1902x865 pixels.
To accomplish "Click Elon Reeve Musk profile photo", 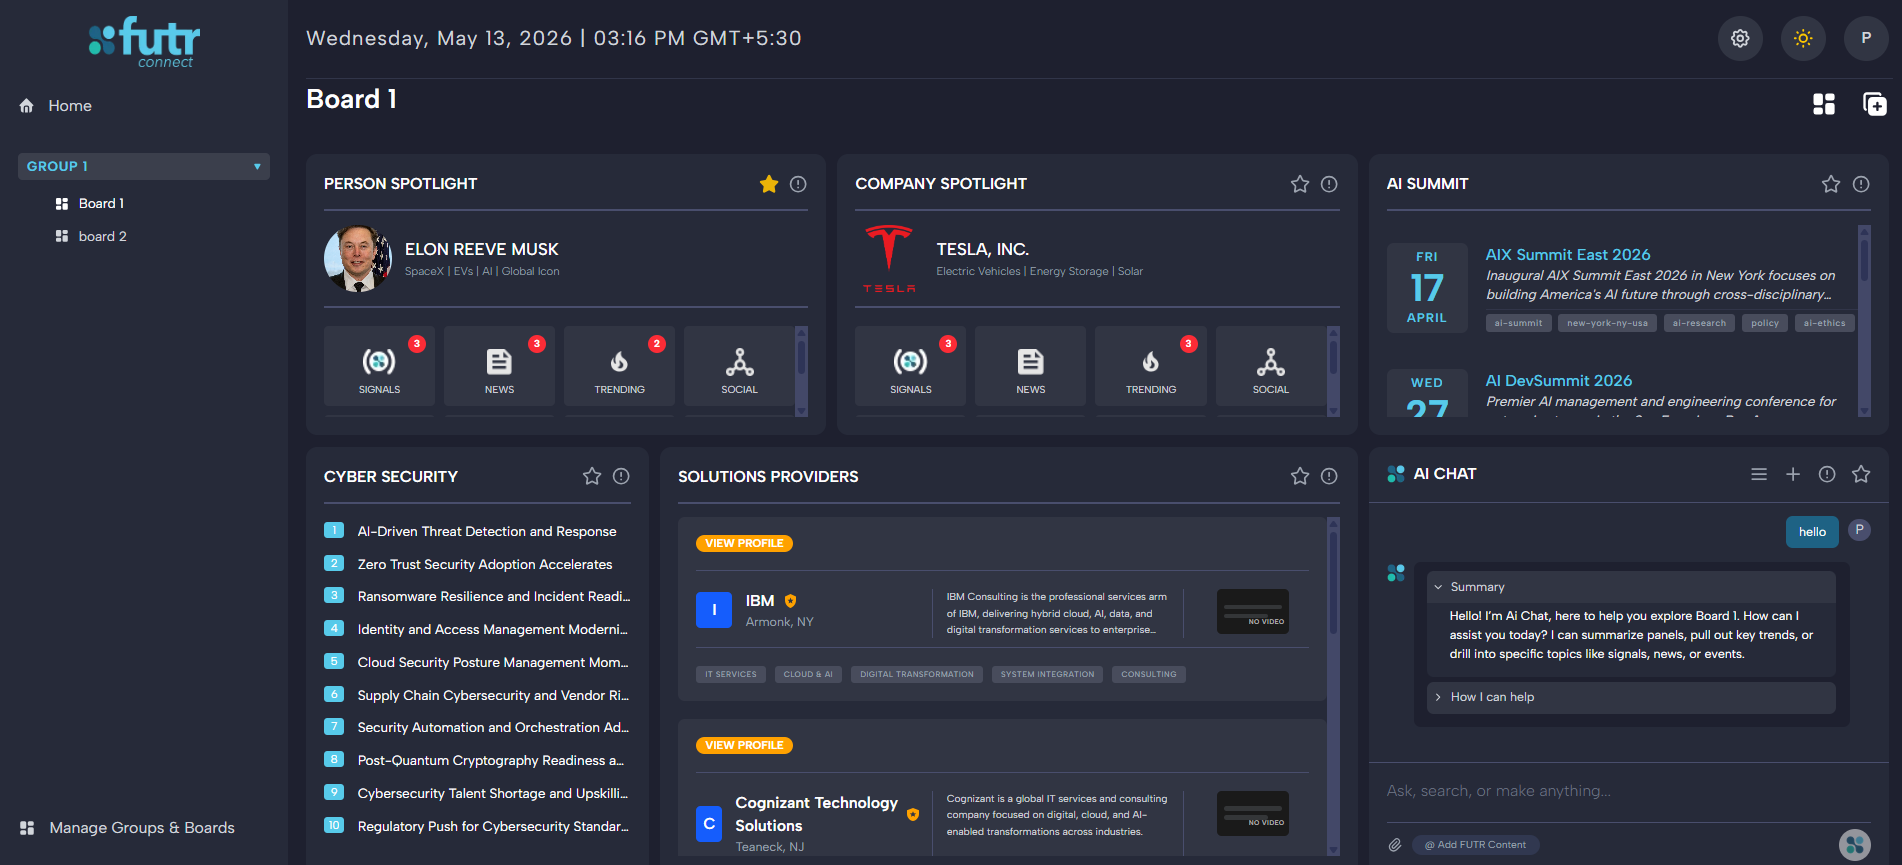I will tap(358, 259).
